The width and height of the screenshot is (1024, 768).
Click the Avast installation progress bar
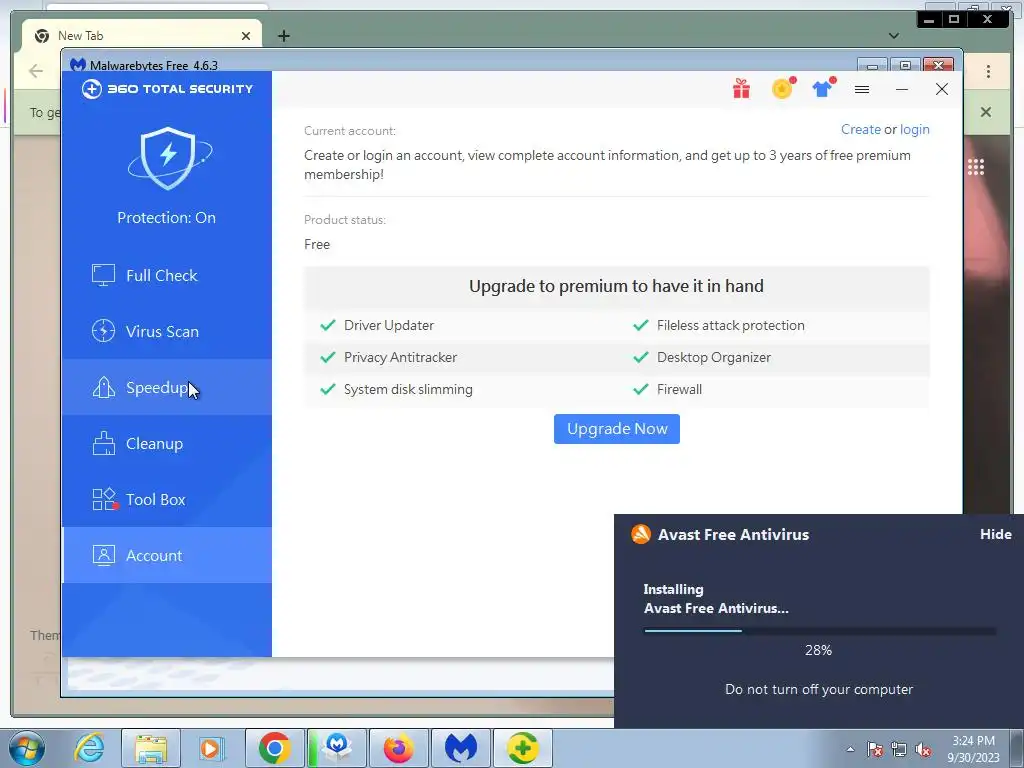point(820,631)
